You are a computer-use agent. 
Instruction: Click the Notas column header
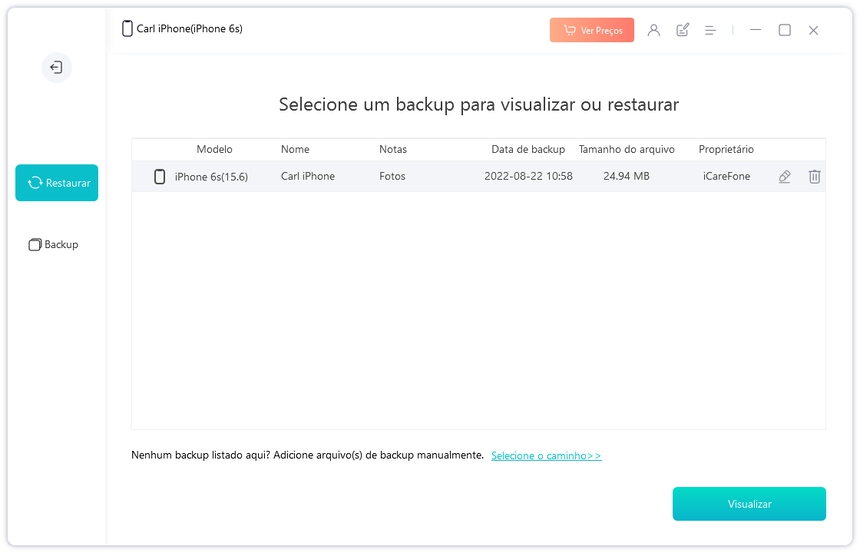393,149
